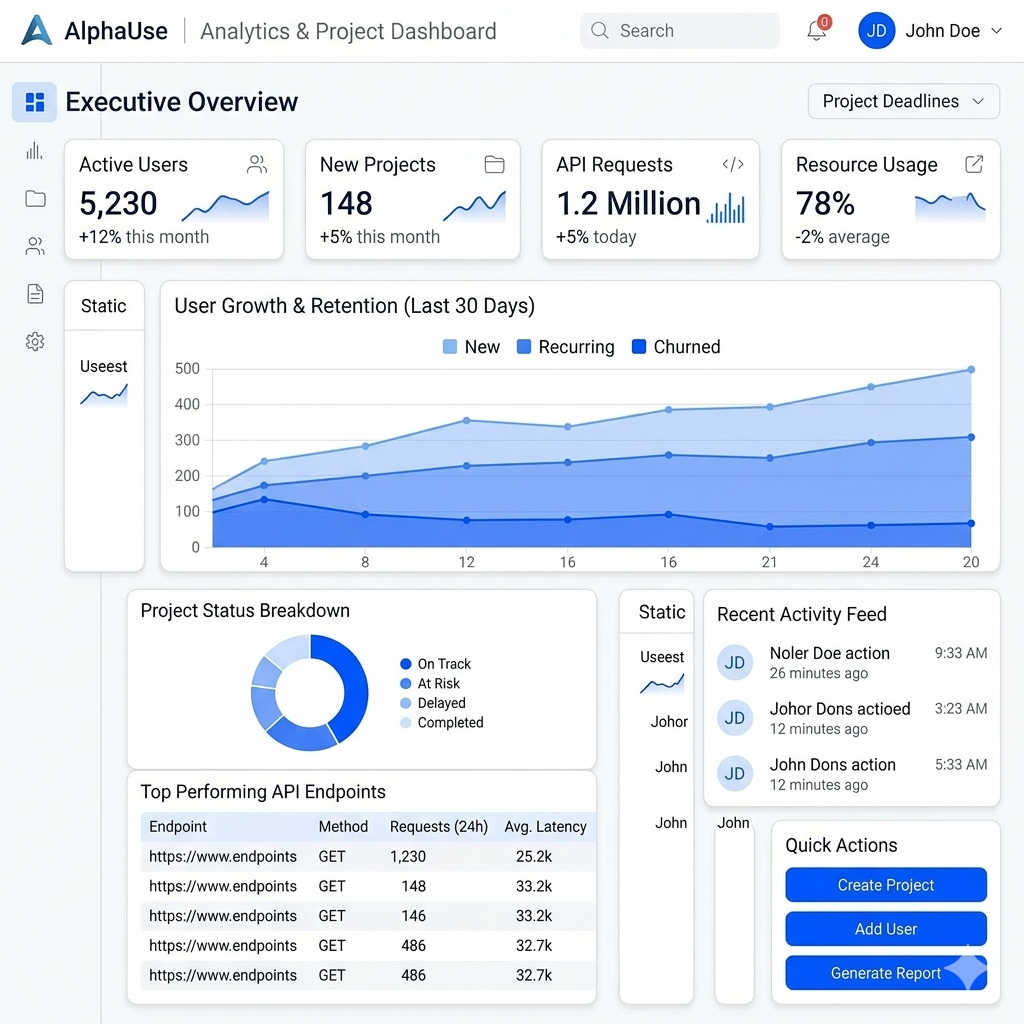Click the folder icon in left sidebar
Image resolution: width=1024 pixels, height=1024 pixels.
click(x=35, y=199)
